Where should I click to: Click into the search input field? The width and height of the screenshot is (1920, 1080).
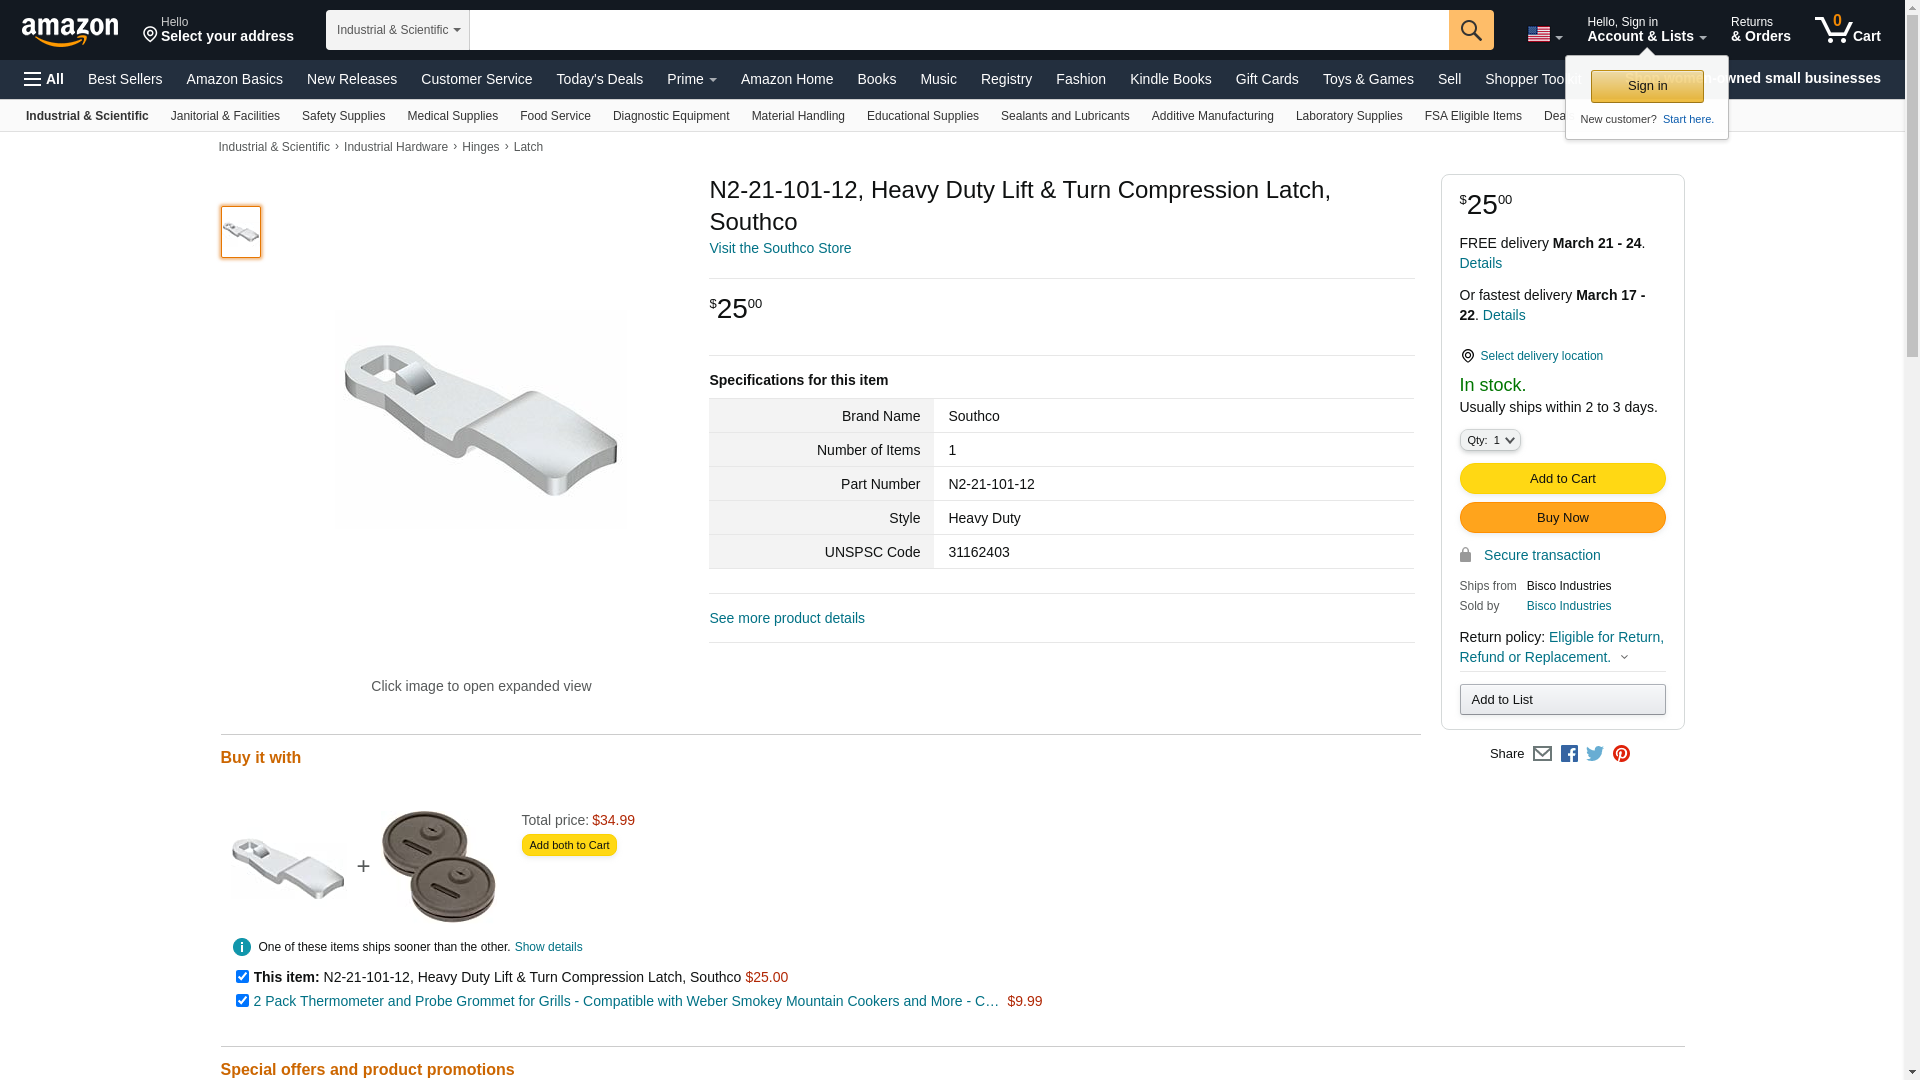click(x=958, y=30)
